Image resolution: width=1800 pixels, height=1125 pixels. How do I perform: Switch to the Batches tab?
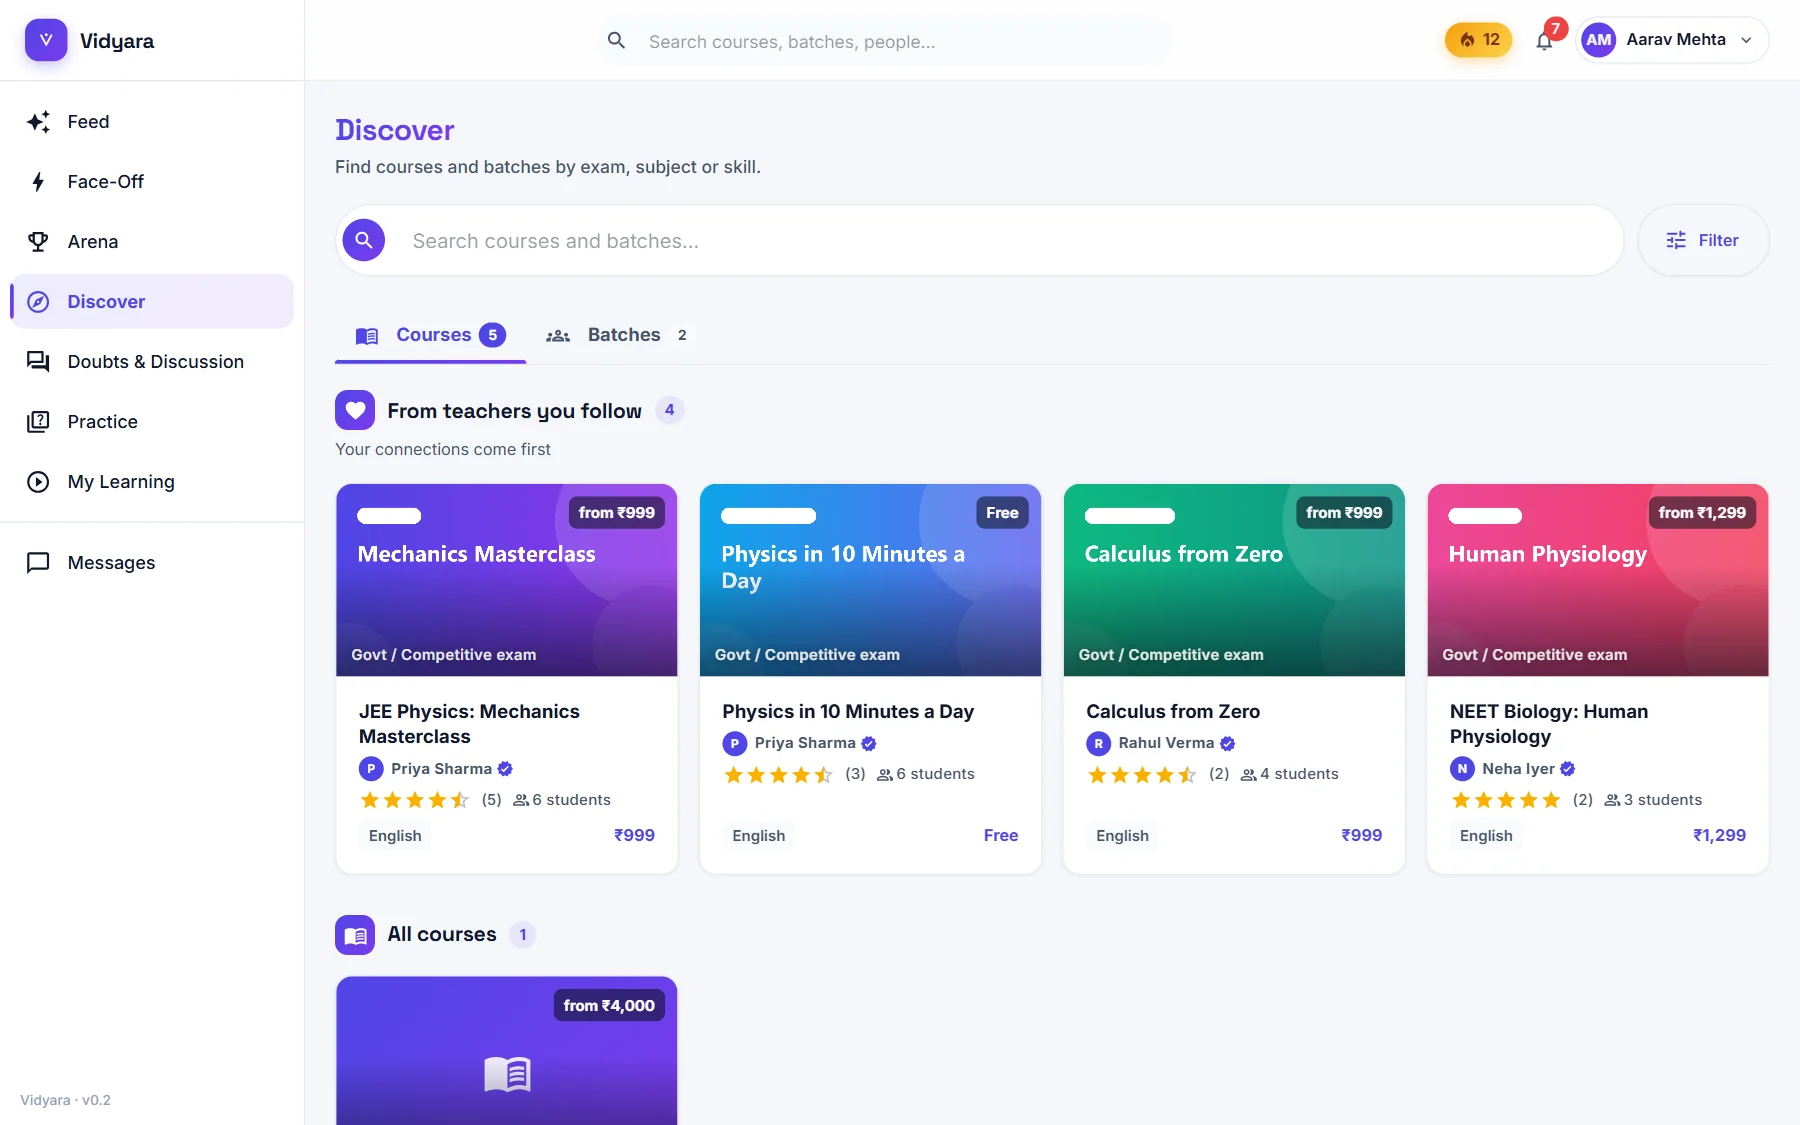617,335
